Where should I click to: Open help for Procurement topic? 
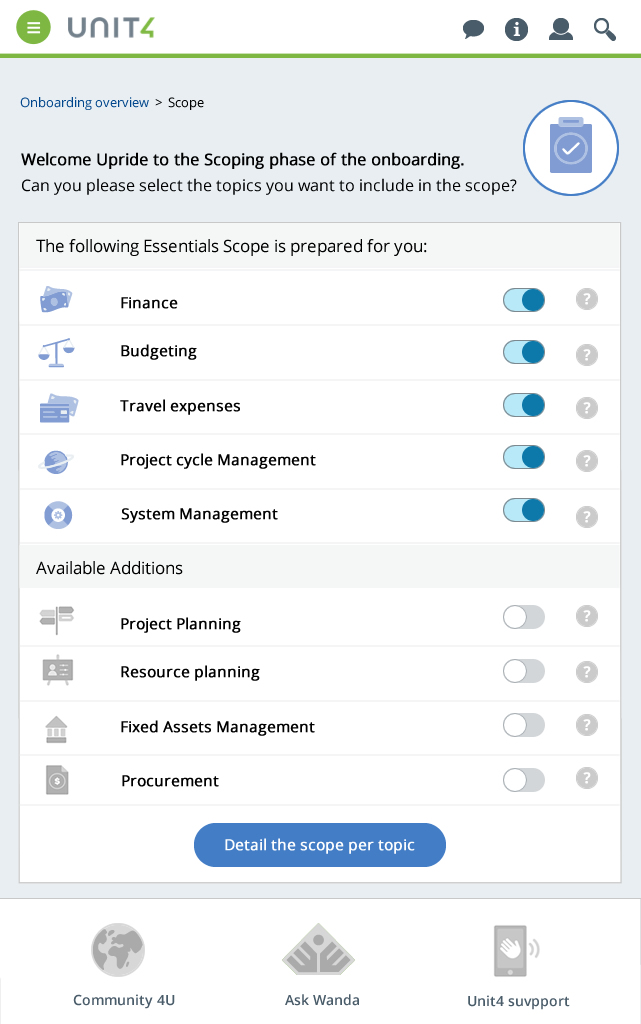pyautogui.click(x=587, y=778)
